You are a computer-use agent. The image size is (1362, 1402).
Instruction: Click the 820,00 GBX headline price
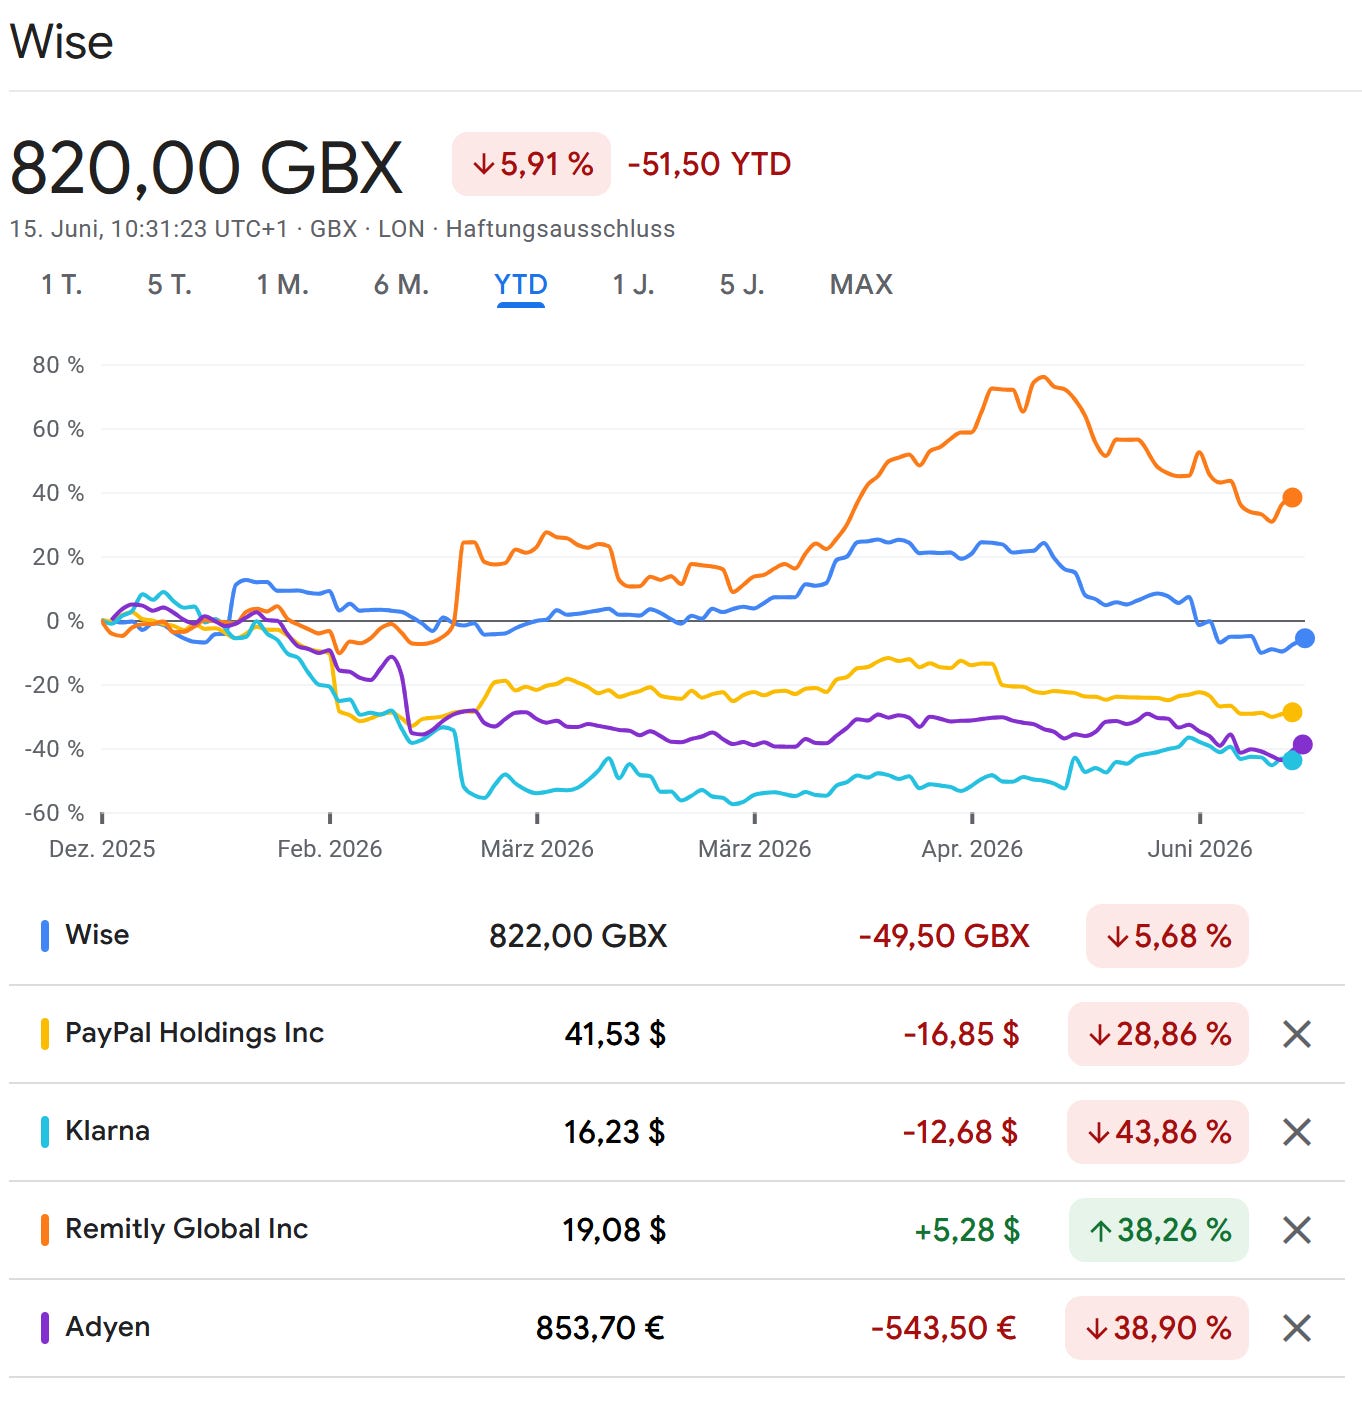tap(206, 167)
